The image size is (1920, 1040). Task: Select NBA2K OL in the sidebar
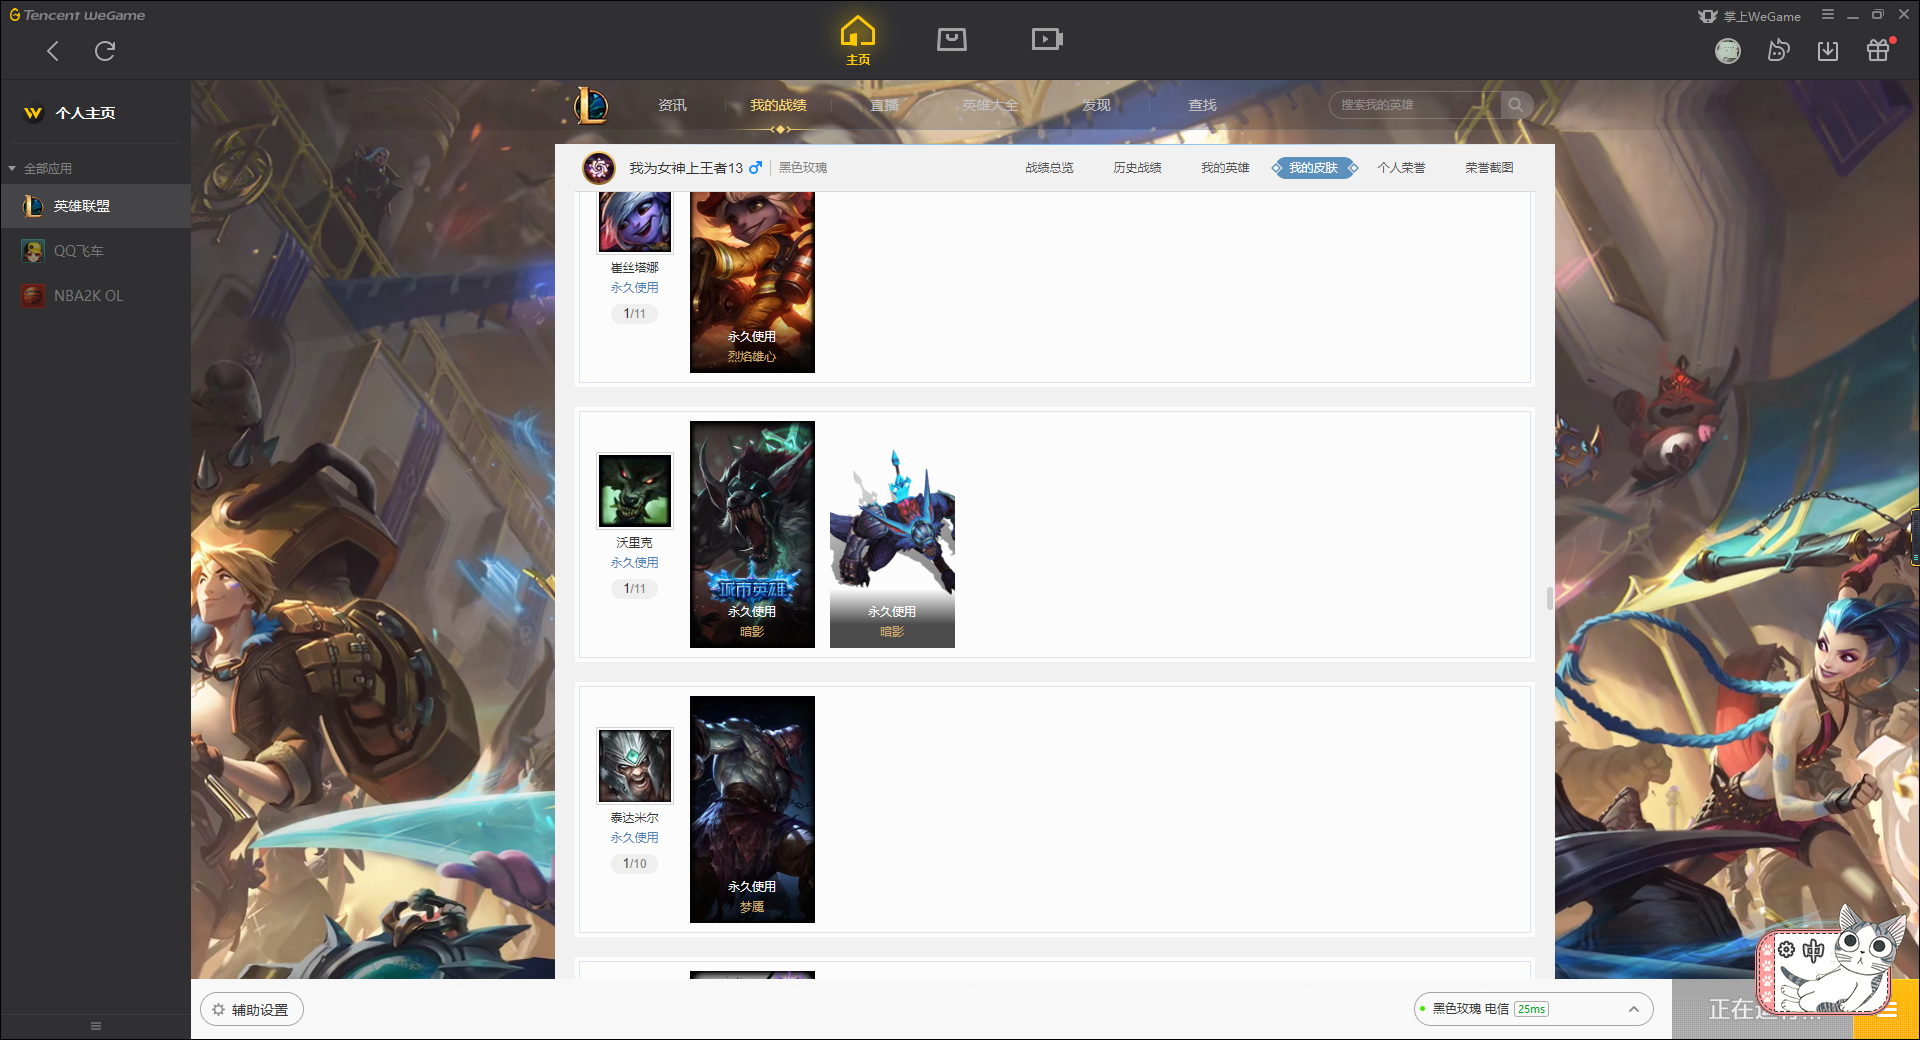95,296
